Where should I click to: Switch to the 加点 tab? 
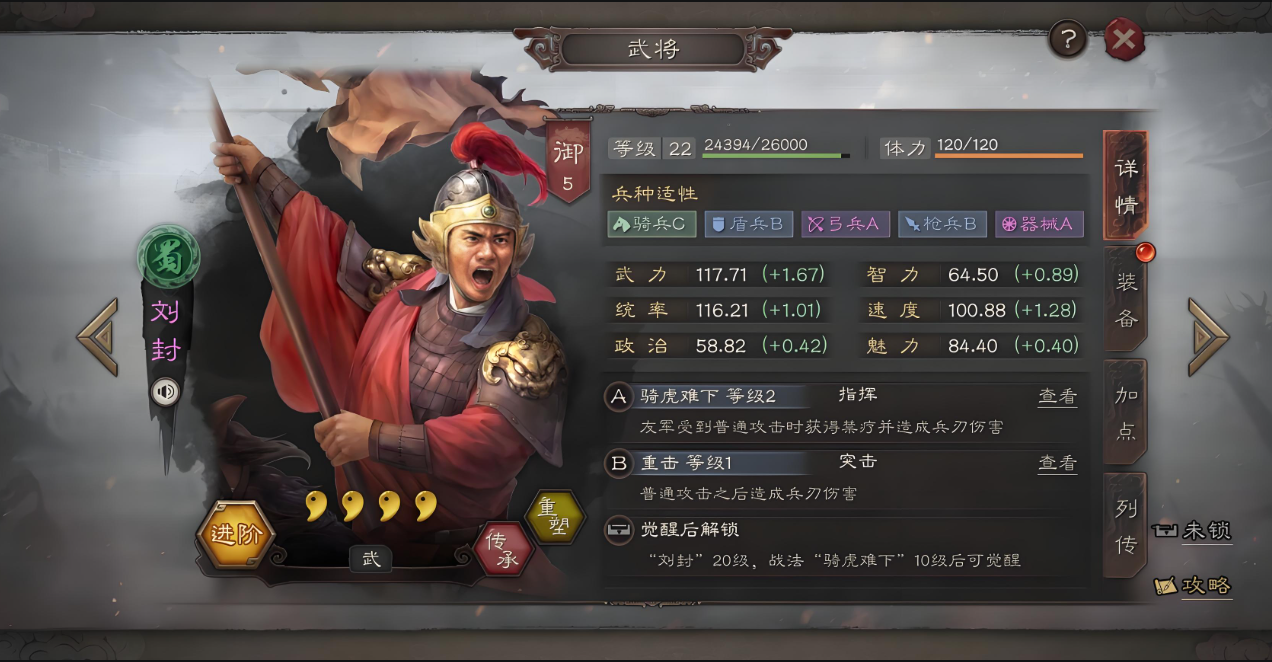[x=1126, y=412]
